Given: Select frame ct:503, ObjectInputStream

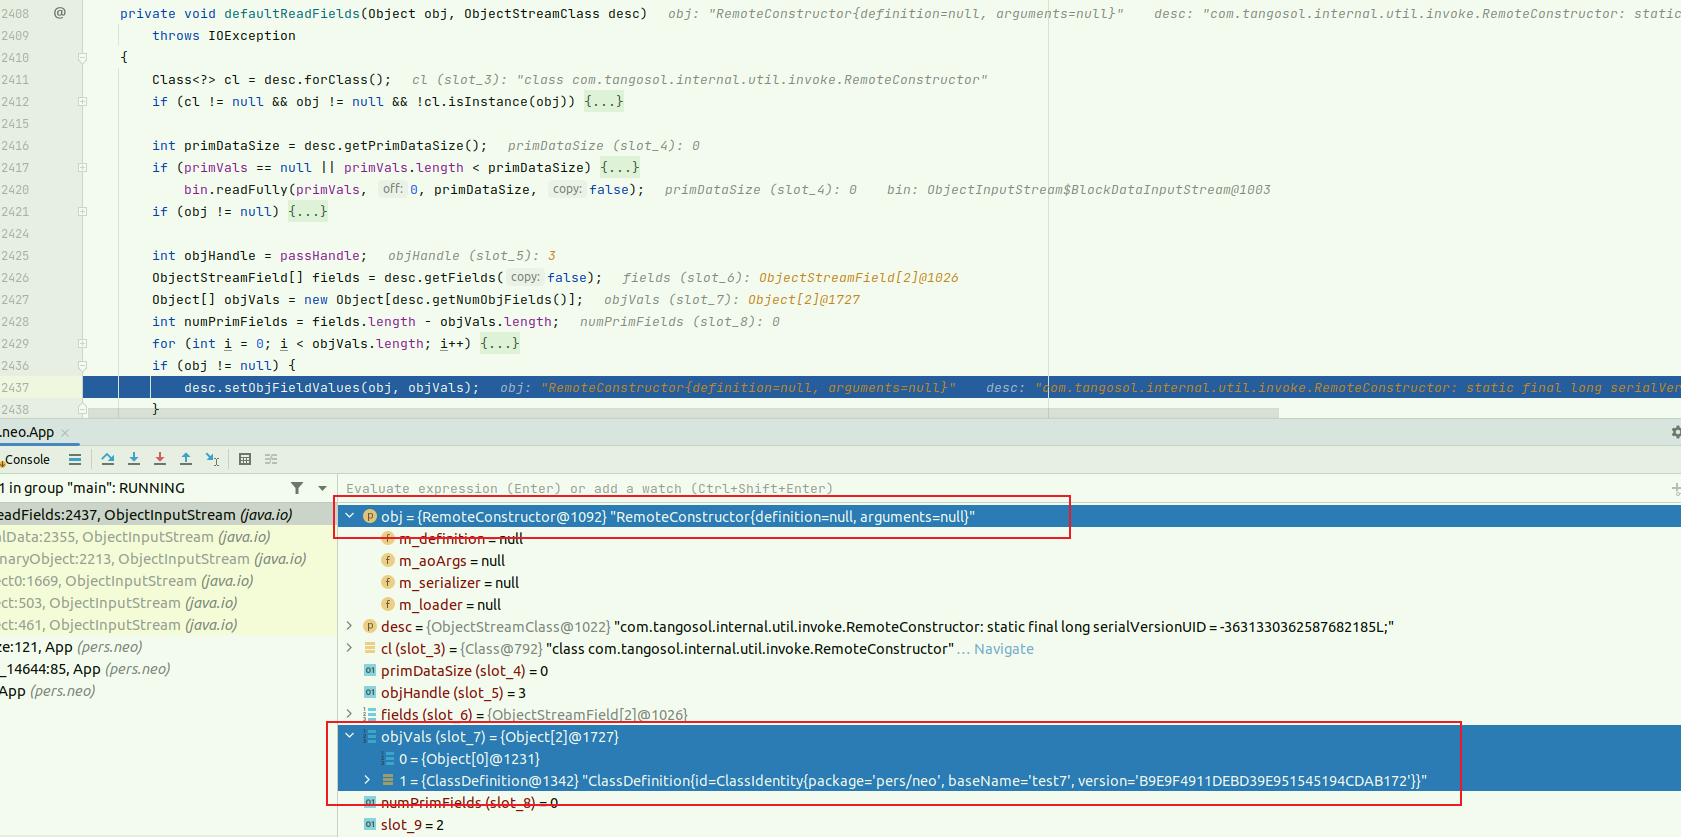Looking at the screenshot, I should click(168, 603).
